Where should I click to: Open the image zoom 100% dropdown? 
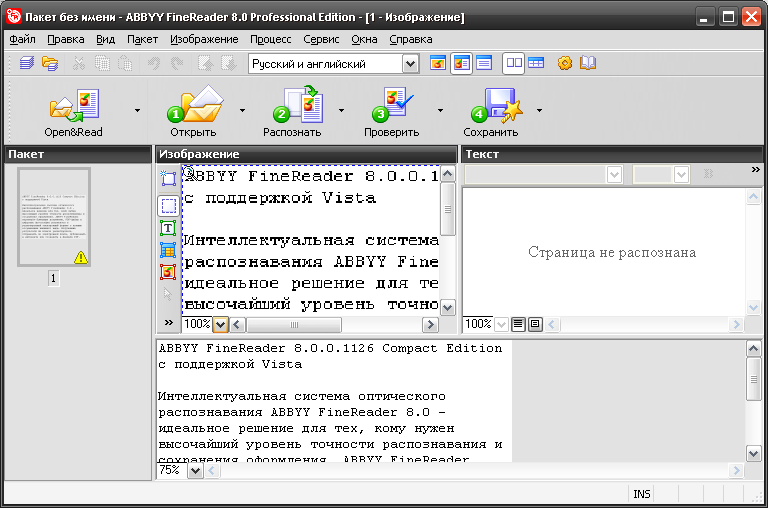coord(220,324)
